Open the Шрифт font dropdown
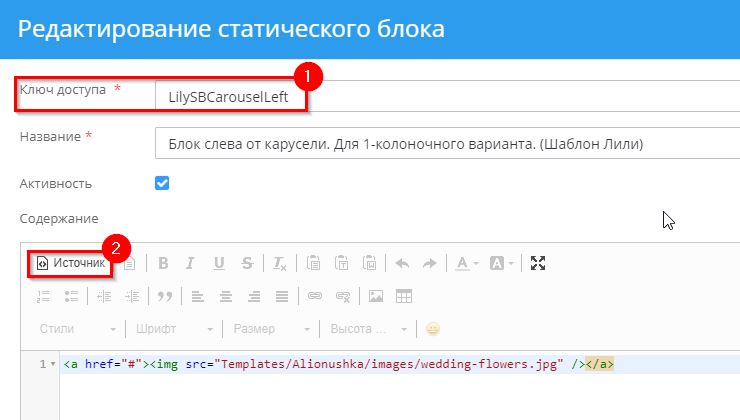 [x=174, y=329]
